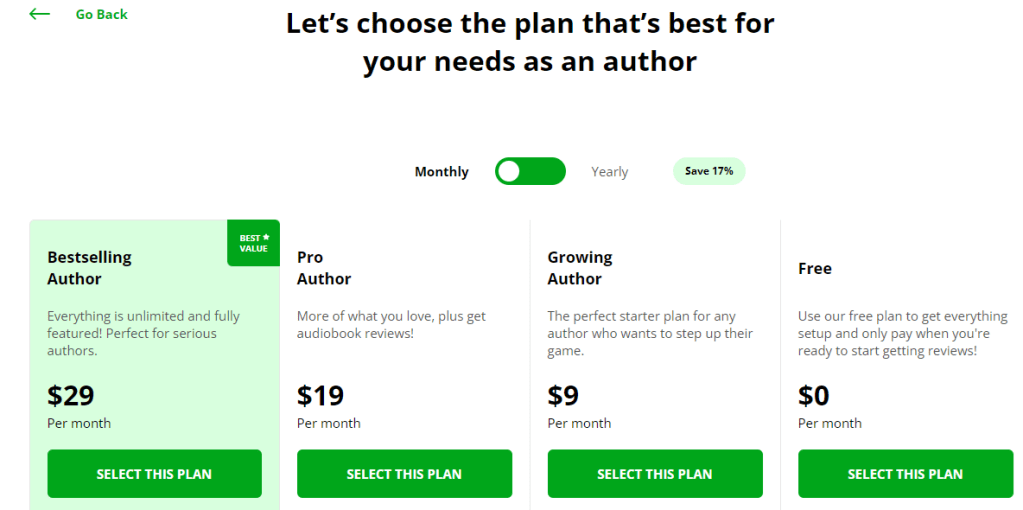This screenshot has height=510, width=1023.
Task: Select the $9 Growing Author plan button
Action: [655, 474]
